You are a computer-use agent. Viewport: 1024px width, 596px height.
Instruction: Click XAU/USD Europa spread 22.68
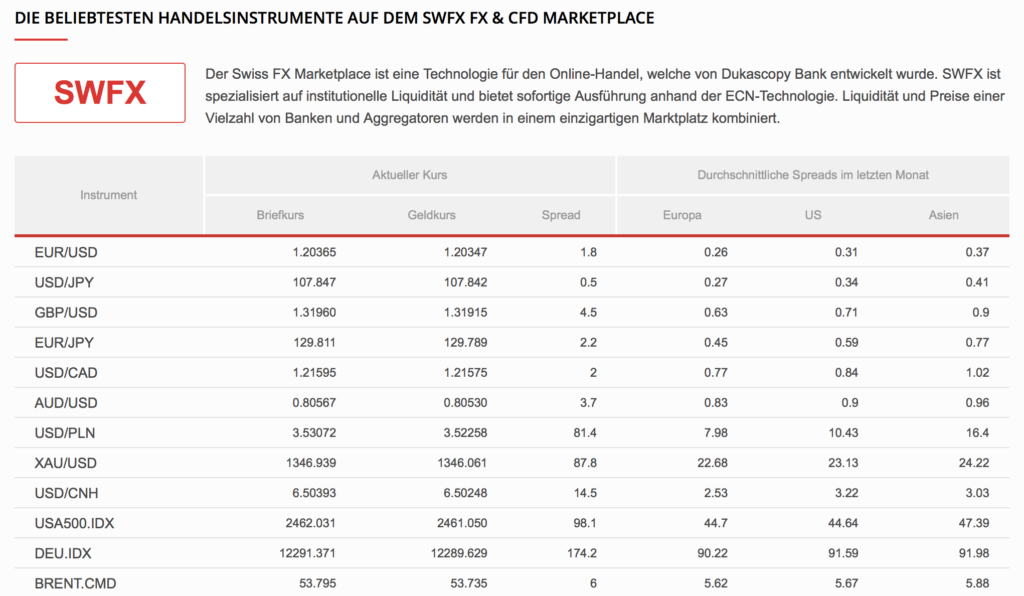[x=712, y=462]
